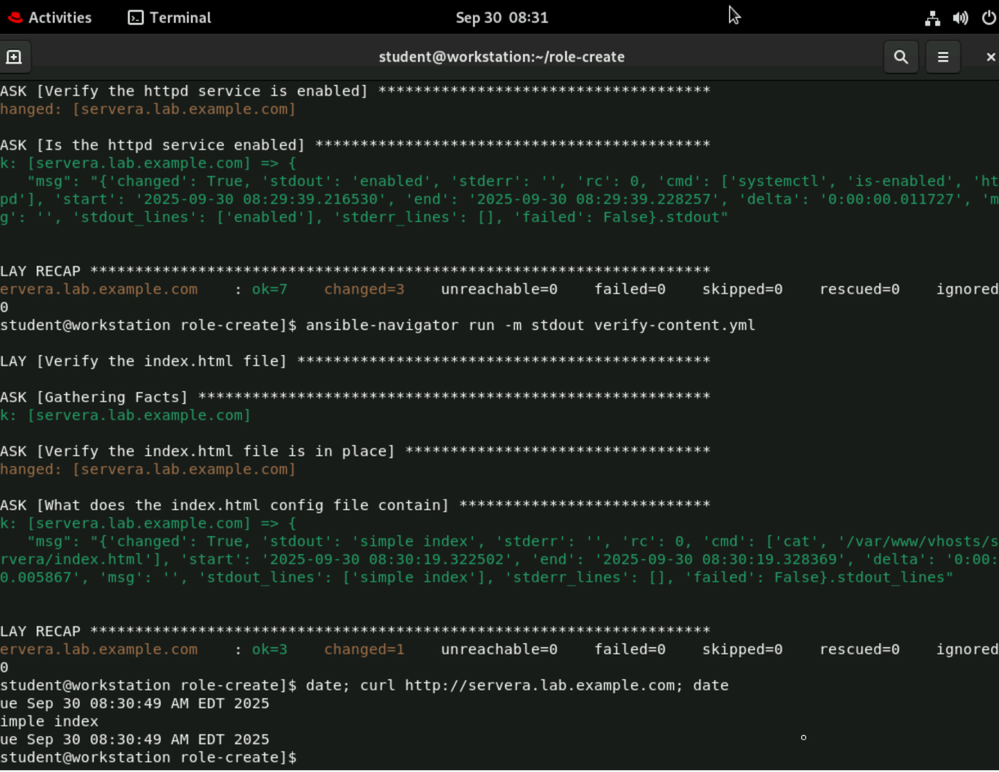Click the student@workstation:~/role-create window title
The width and height of the screenshot is (999, 772).
501,57
